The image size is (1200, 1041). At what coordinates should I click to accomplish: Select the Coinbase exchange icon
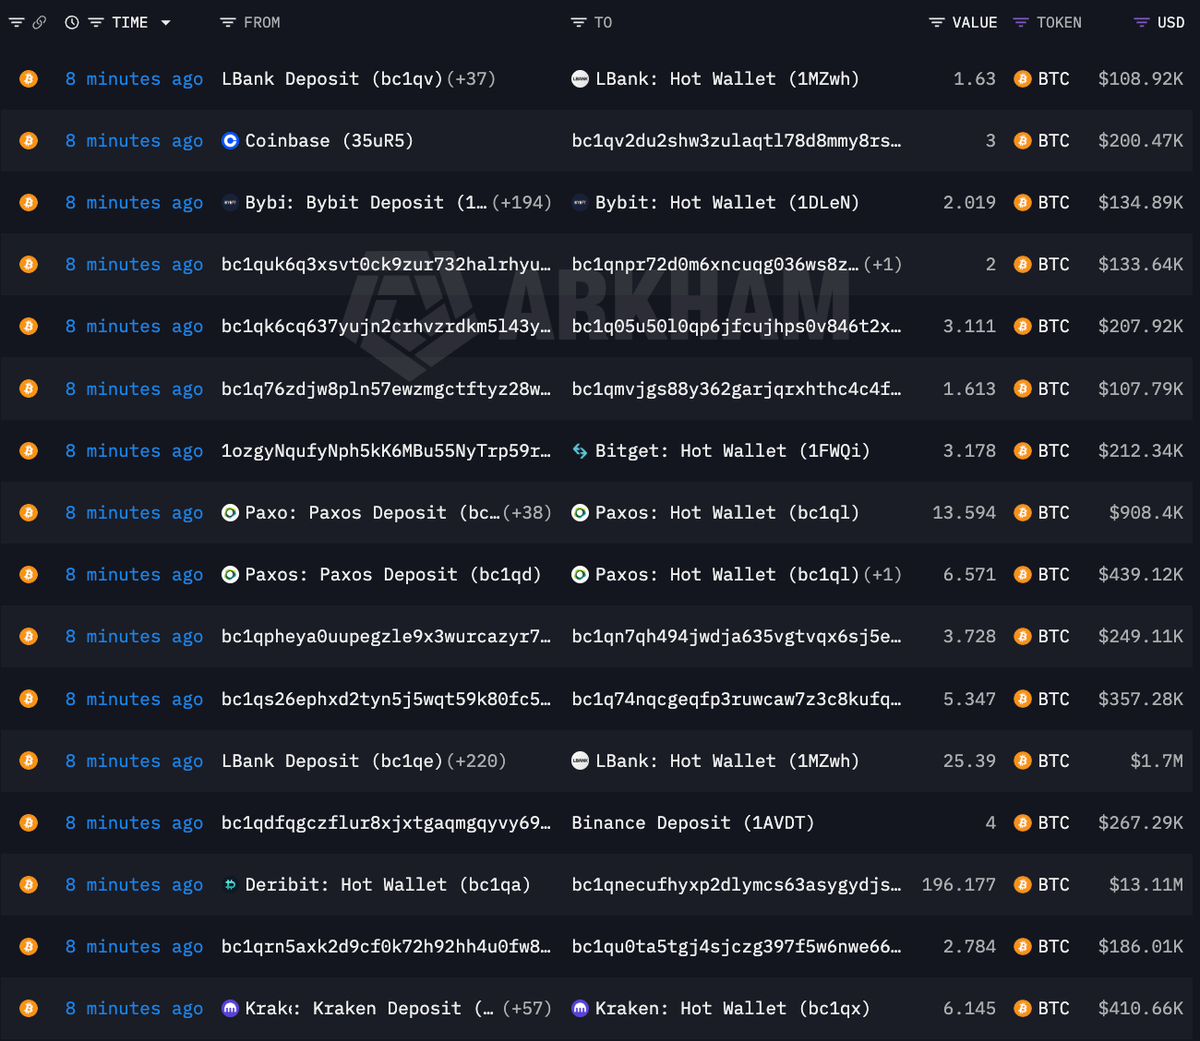pyautogui.click(x=230, y=141)
